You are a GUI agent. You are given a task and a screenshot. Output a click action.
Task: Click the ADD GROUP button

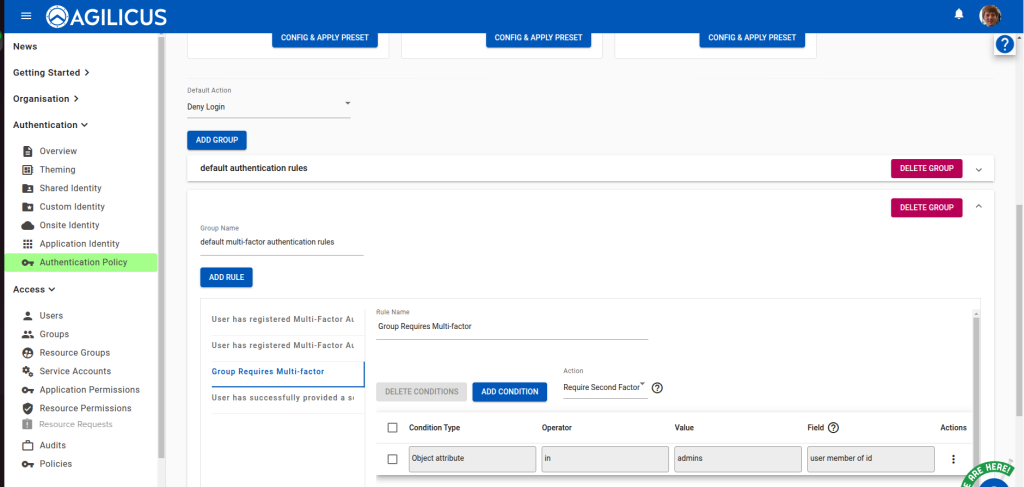[216, 140]
